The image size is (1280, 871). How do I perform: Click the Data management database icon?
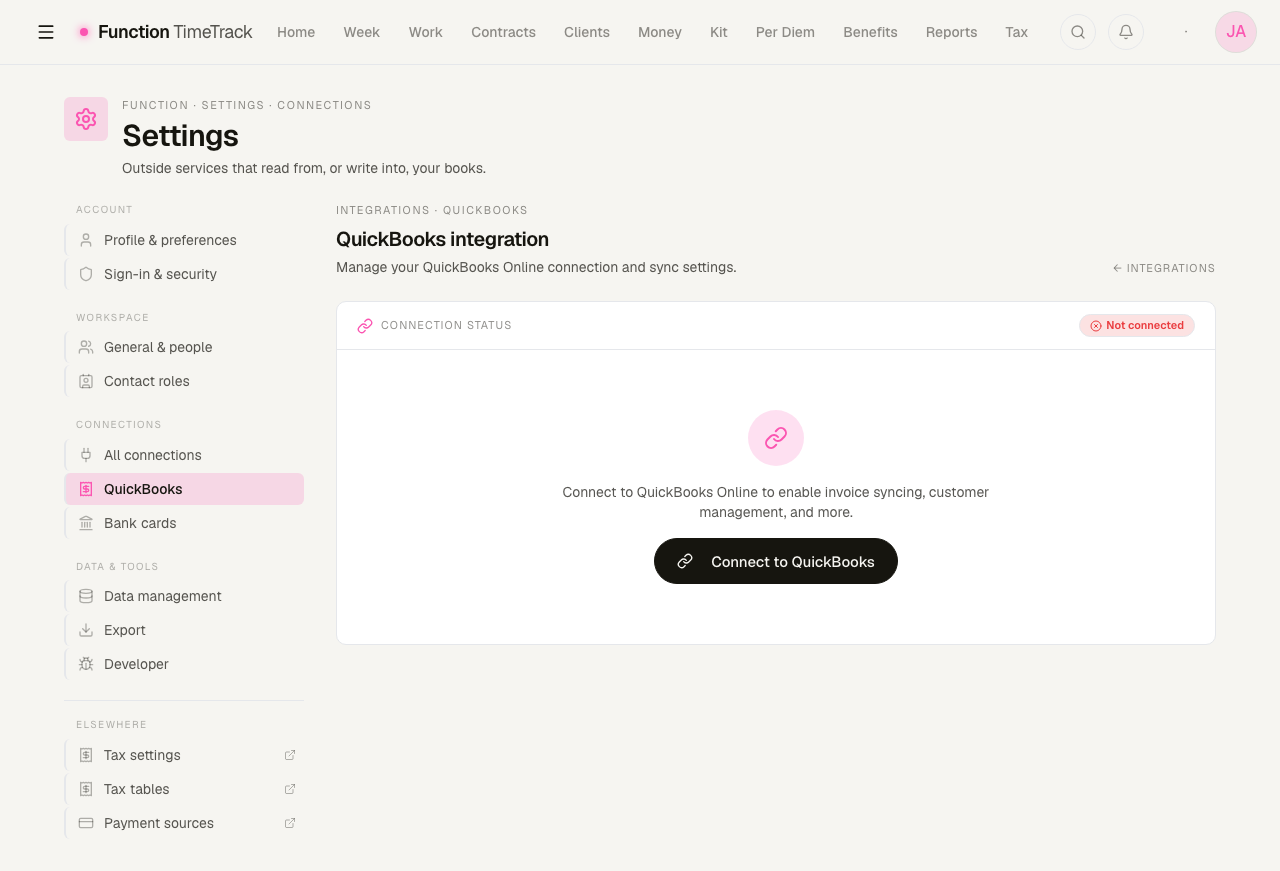(86, 596)
